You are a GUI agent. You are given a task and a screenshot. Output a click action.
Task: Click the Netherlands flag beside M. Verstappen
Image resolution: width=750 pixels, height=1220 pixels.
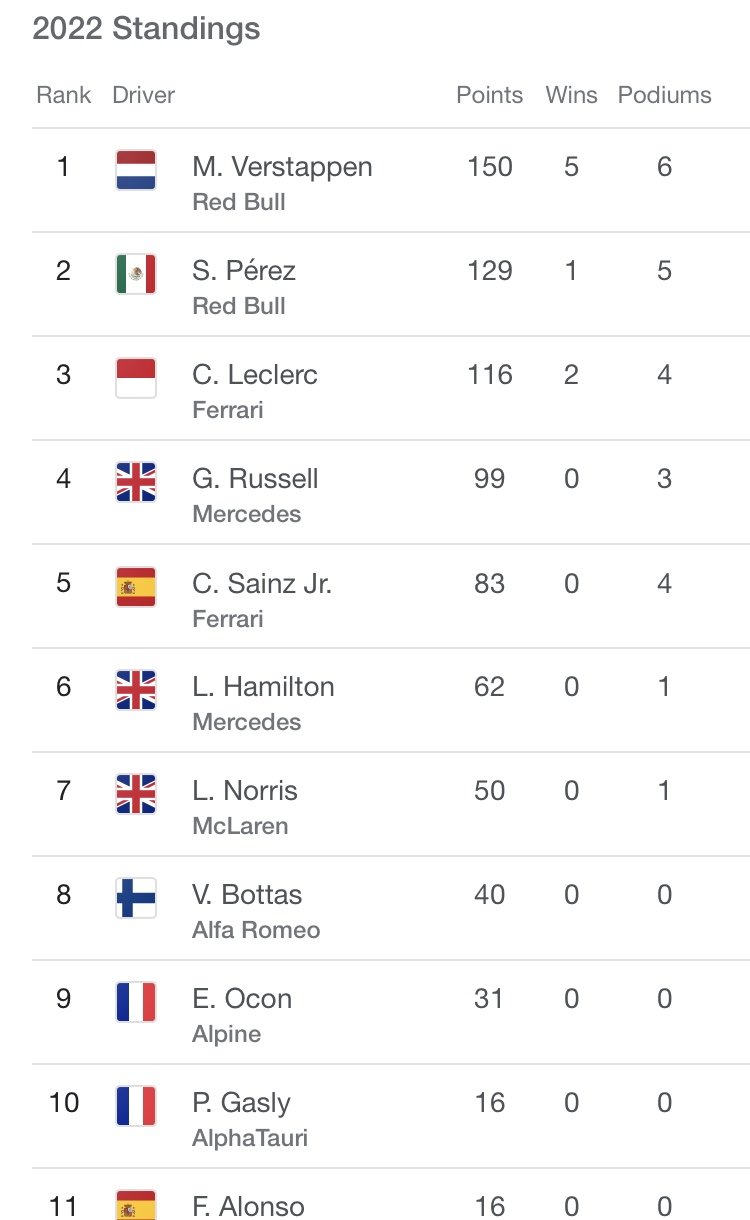point(136,170)
